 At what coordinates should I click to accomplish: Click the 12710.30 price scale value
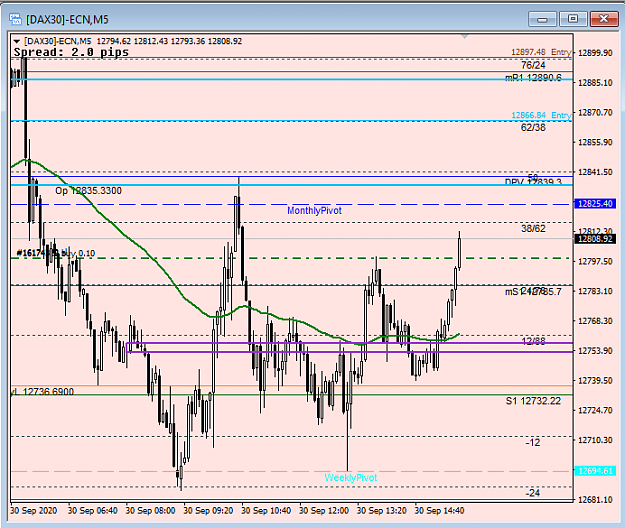coord(596,440)
